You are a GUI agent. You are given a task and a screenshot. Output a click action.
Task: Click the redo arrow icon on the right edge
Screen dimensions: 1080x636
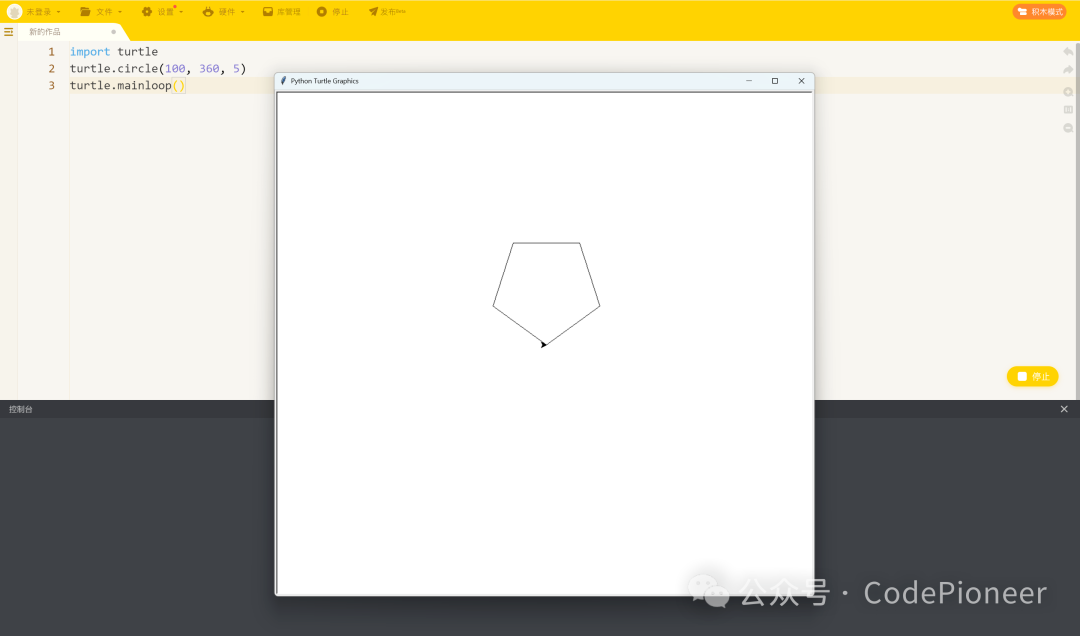1068,69
